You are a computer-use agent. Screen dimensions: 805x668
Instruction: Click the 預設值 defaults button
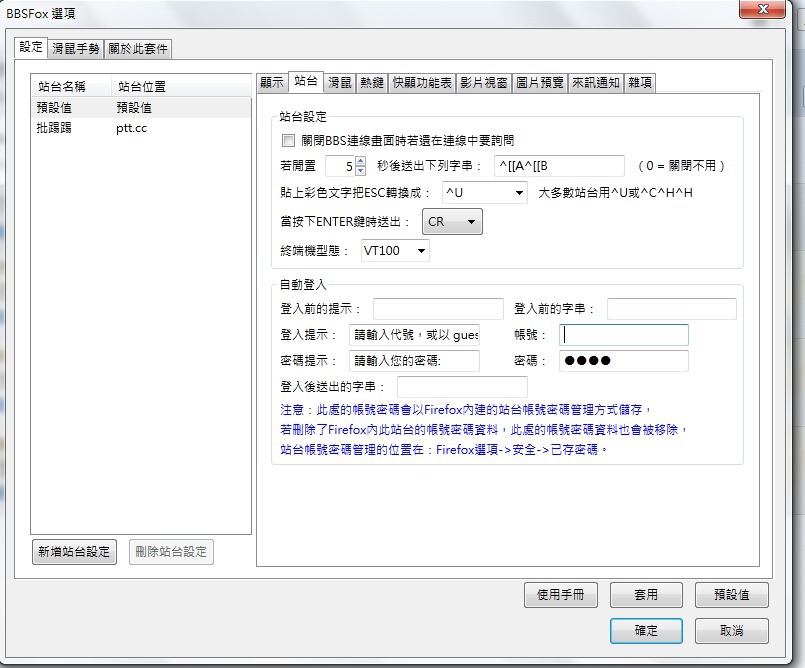point(732,595)
